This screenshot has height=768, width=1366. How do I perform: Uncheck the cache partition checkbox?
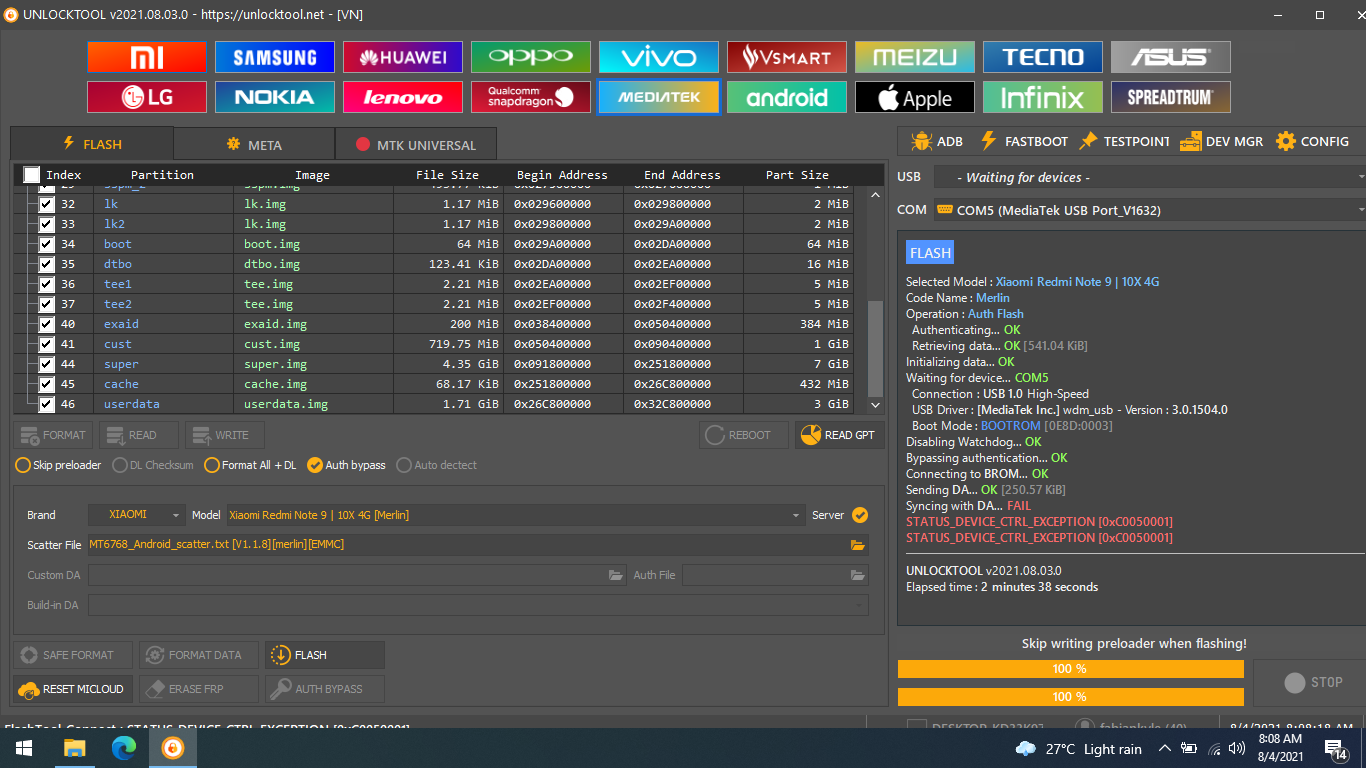point(46,384)
